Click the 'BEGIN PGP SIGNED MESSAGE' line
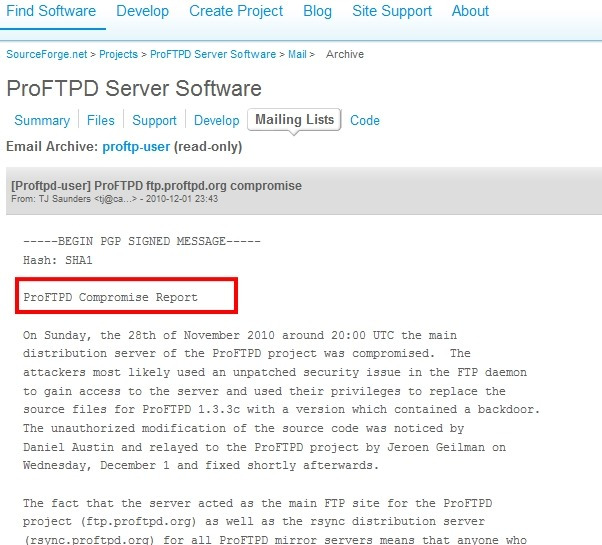 [142, 241]
